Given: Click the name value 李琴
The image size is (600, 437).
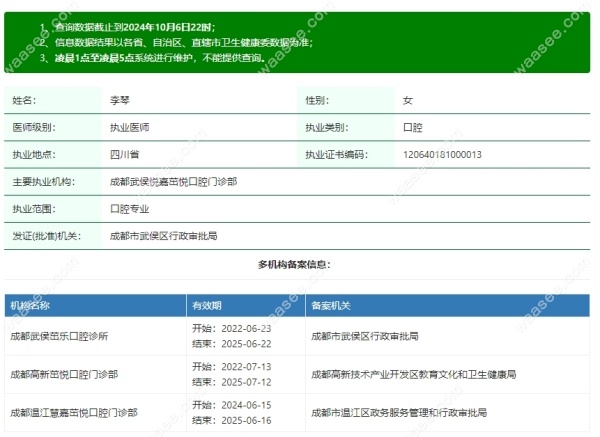Looking at the screenshot, I should (x=120, y=100).
